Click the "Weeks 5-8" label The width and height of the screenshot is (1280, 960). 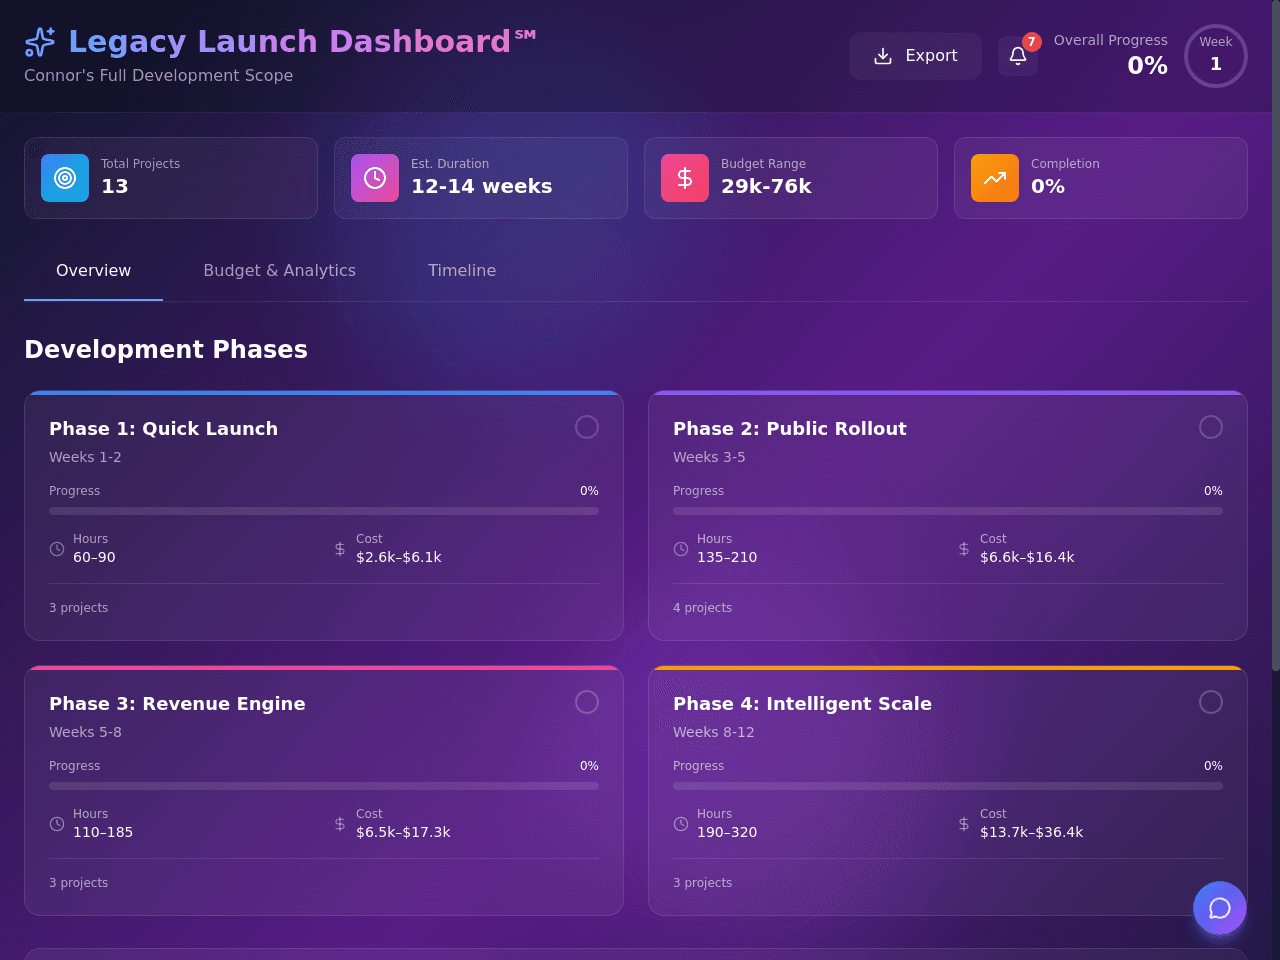coord(85,732)
